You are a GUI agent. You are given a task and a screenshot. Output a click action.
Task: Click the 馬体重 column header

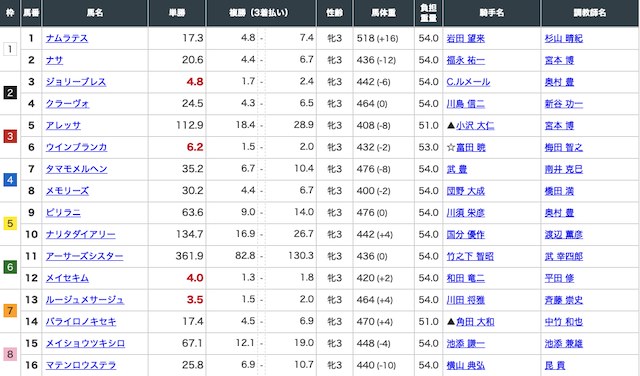[383, 13]
